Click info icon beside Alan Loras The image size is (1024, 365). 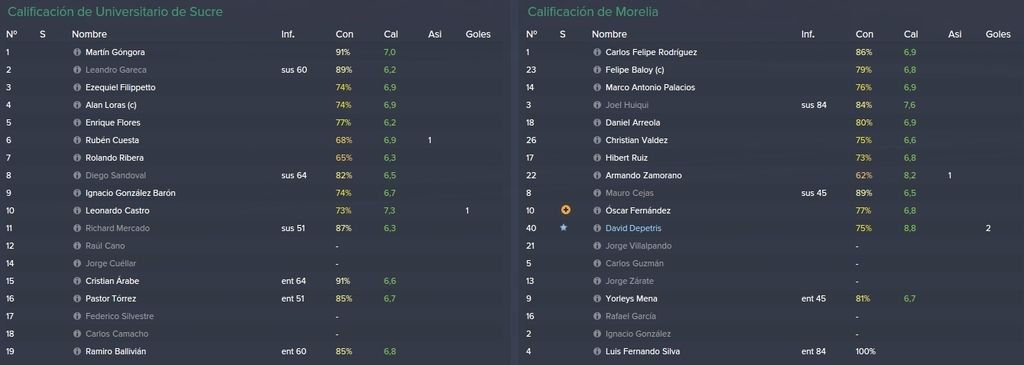pos(77,105)
